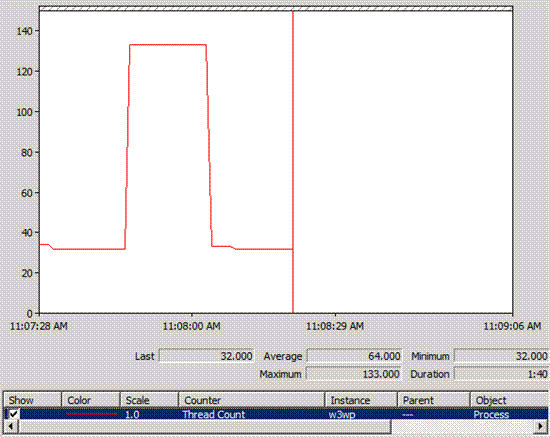Viewport: 550px width, 438px height.
Task: Click the left scroll arrow
Action: 11,426
